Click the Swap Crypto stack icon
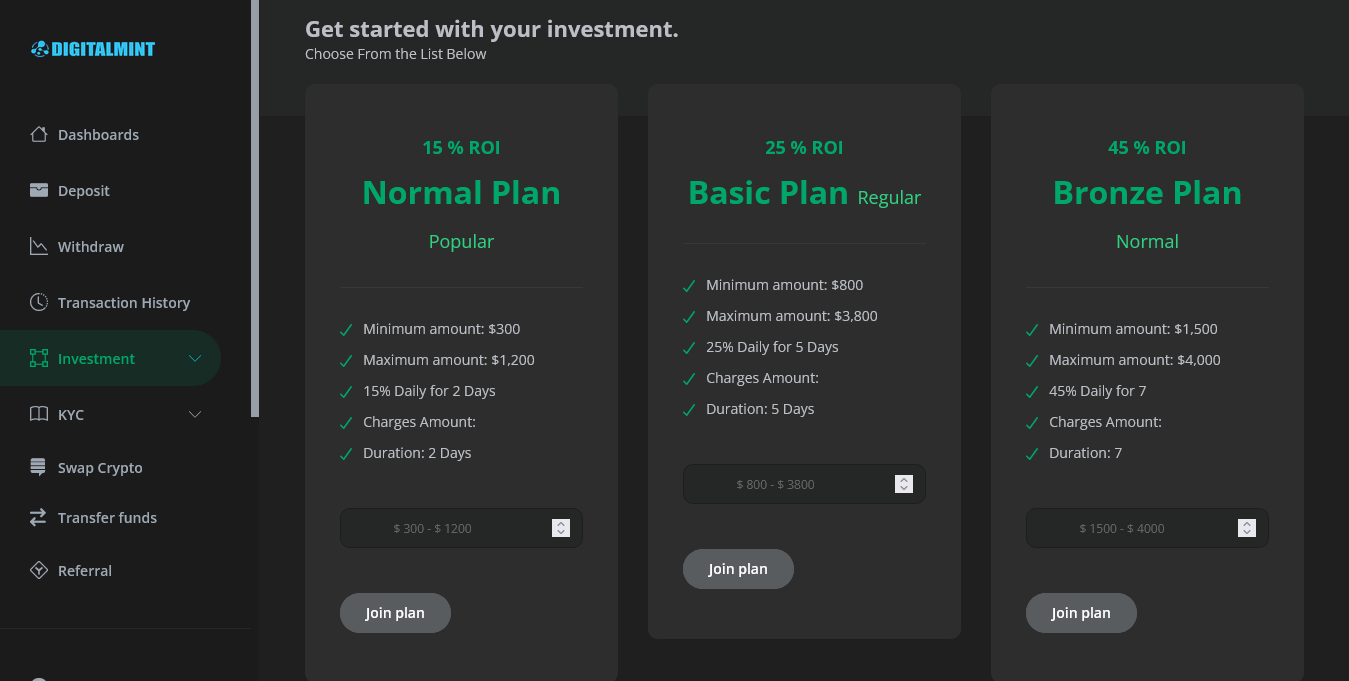Viewport: 1349px width, 681px height. [39, 467]
